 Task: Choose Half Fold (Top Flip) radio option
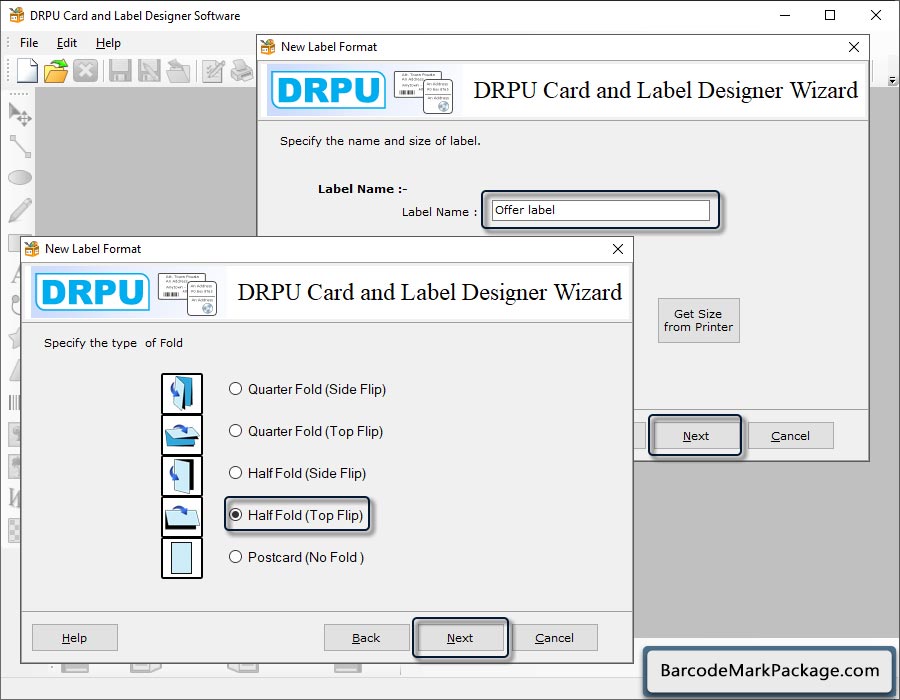pos(235,515)
